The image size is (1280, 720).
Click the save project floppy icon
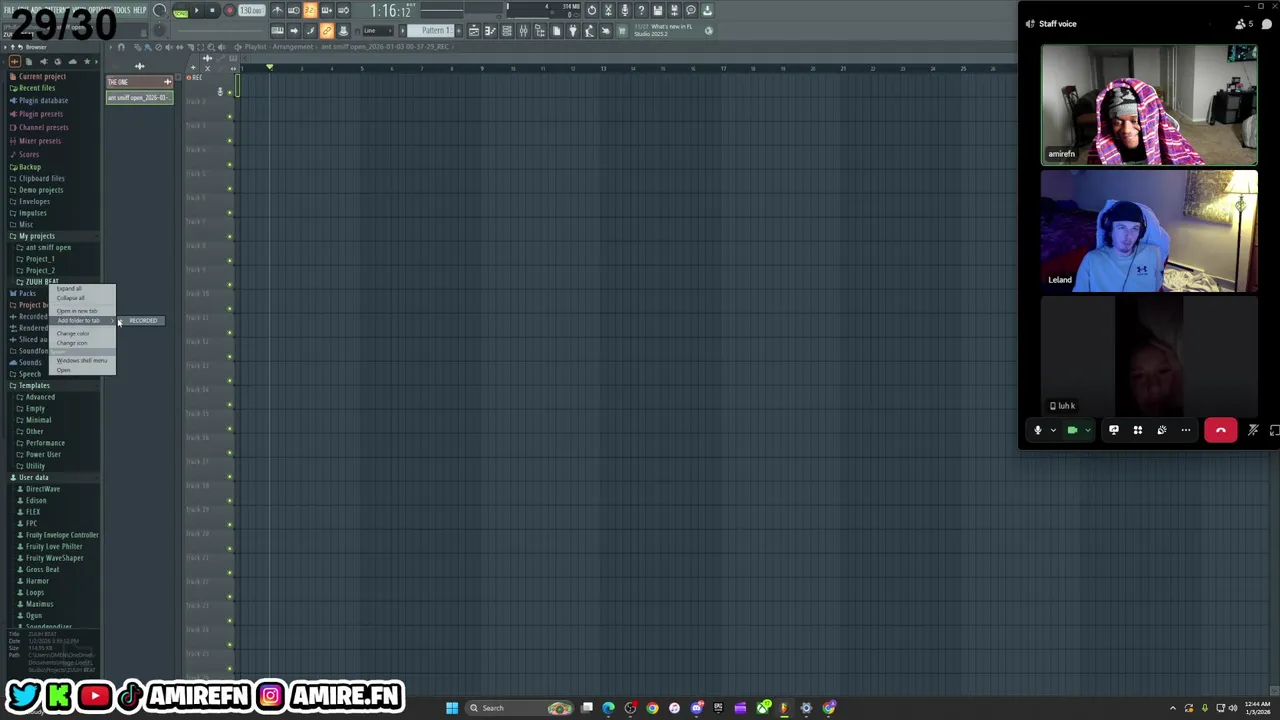(x=658, y=11)
